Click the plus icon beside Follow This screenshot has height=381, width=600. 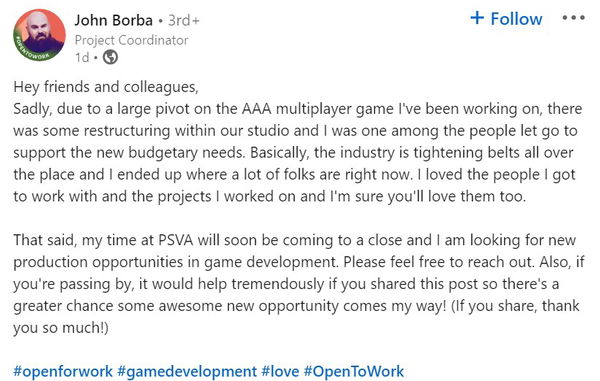click(x=477, y=18)
